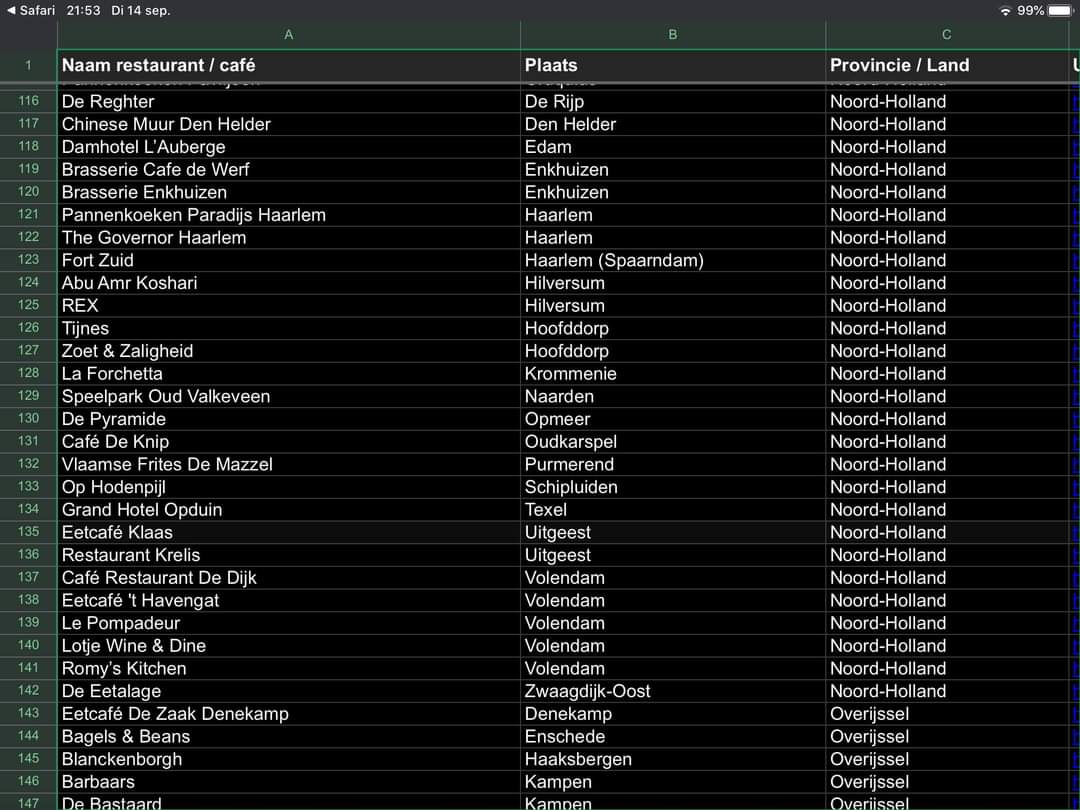Select cell 'Tijnes'
Viewport: 1080px width, 810px height.
click(289, 329)
